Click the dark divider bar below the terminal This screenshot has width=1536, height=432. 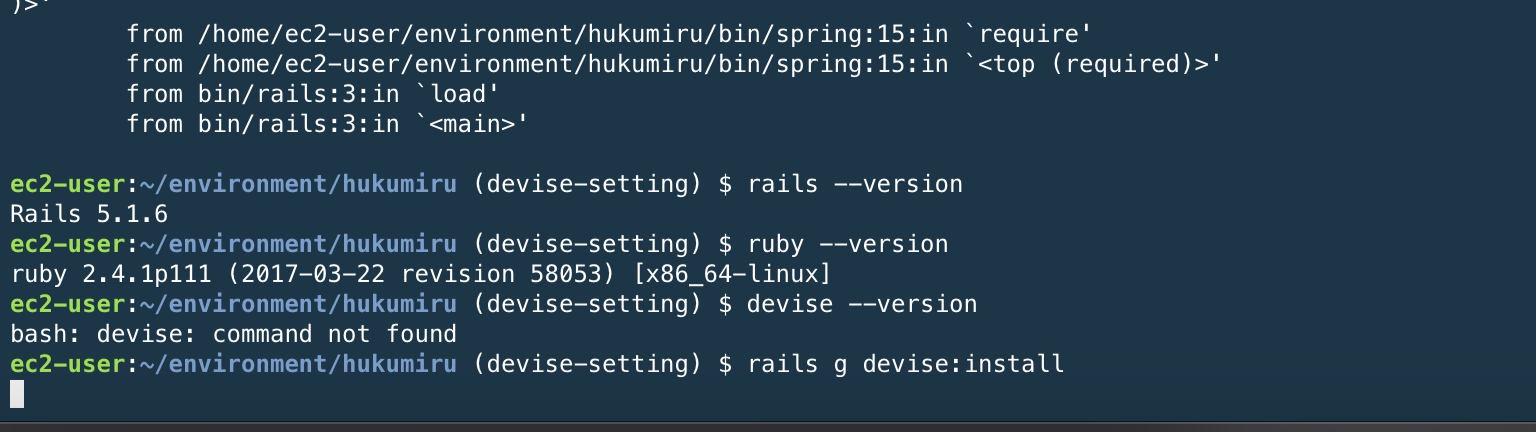click(x=768, y=427)
